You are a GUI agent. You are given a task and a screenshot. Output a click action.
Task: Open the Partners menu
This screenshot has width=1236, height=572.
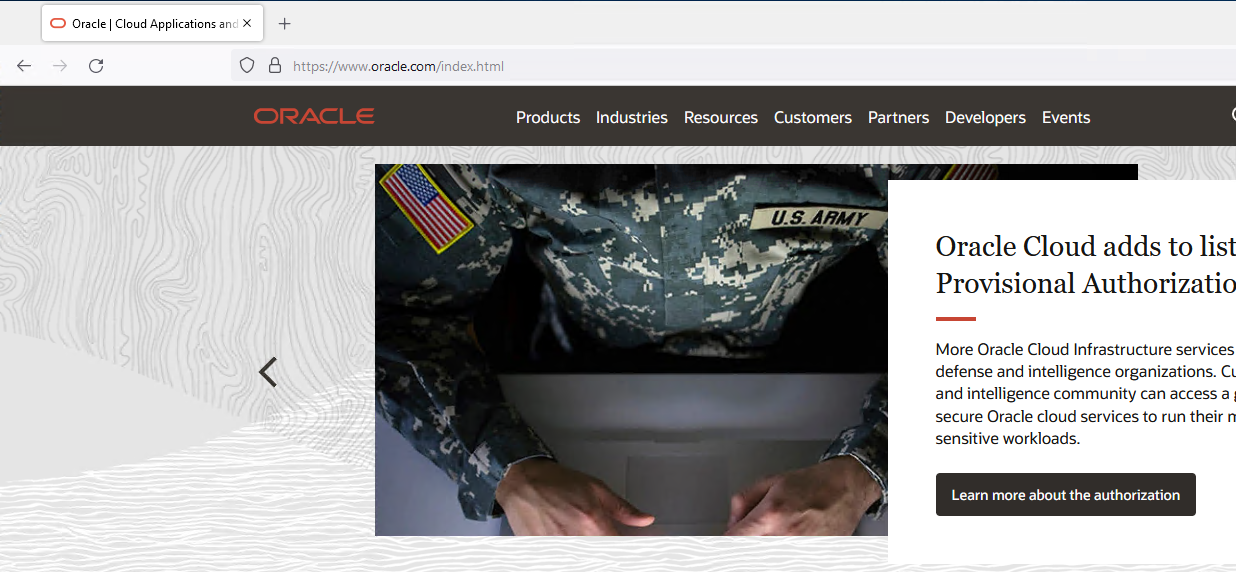click(x=899, y=117)
